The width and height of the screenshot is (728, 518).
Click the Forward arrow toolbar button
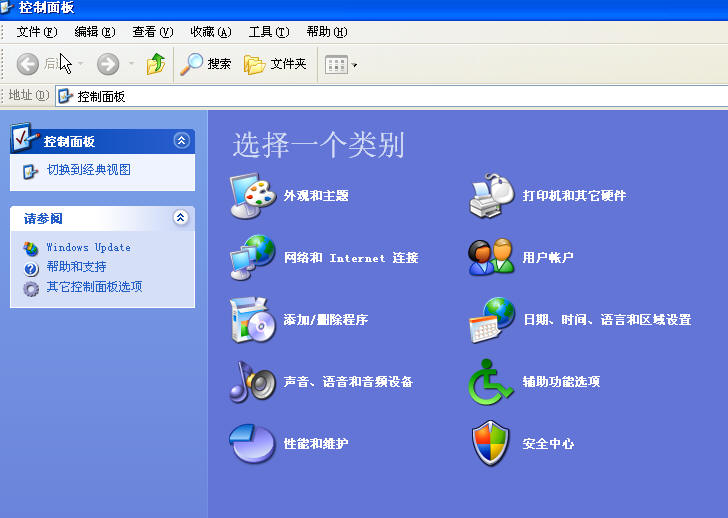click(x=108, y=64)
